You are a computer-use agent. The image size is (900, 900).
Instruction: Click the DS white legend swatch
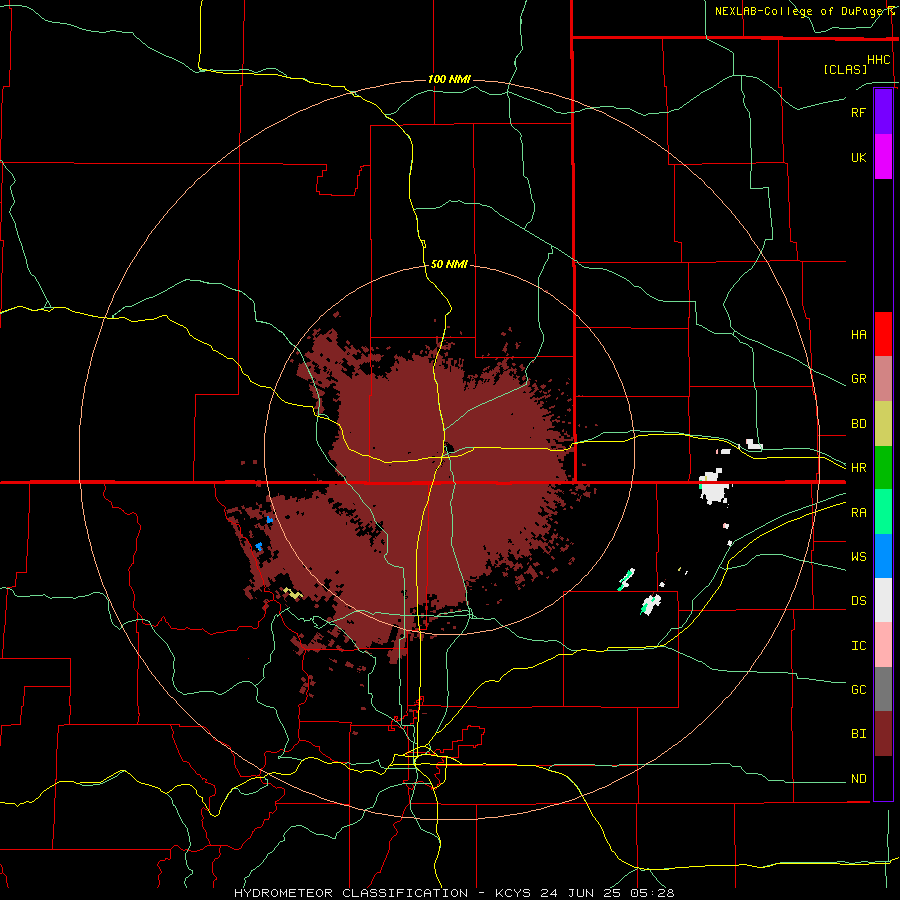(883, 600)
